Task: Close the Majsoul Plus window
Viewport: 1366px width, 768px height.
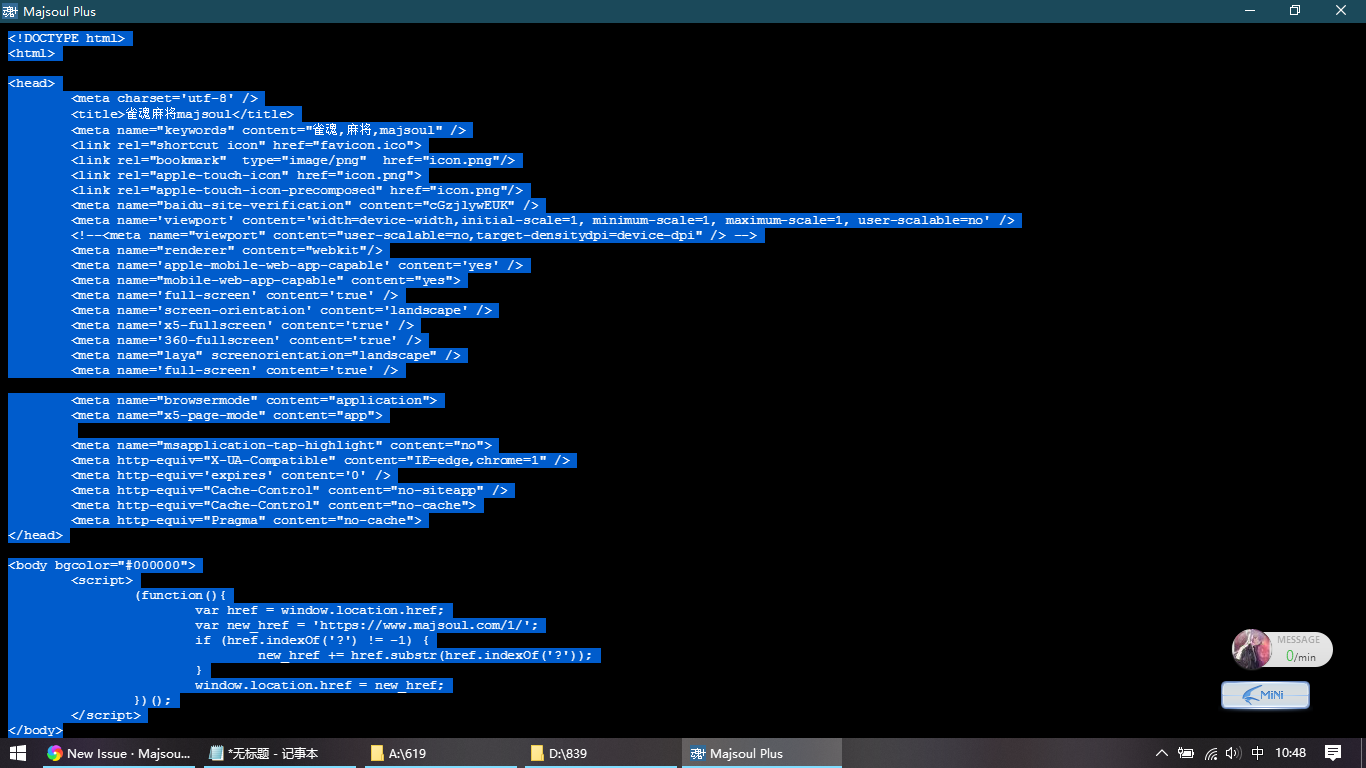Action: coord(1341,11)
